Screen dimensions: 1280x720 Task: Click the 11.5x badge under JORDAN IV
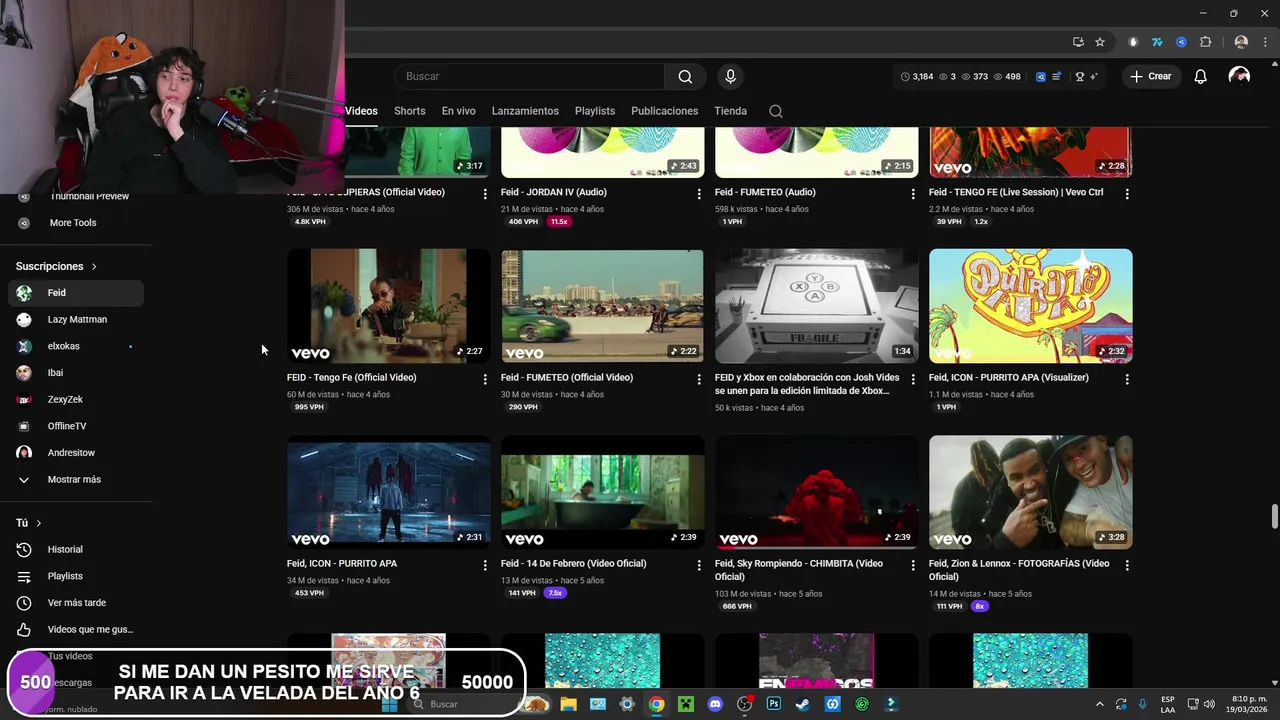coord(559,222)
